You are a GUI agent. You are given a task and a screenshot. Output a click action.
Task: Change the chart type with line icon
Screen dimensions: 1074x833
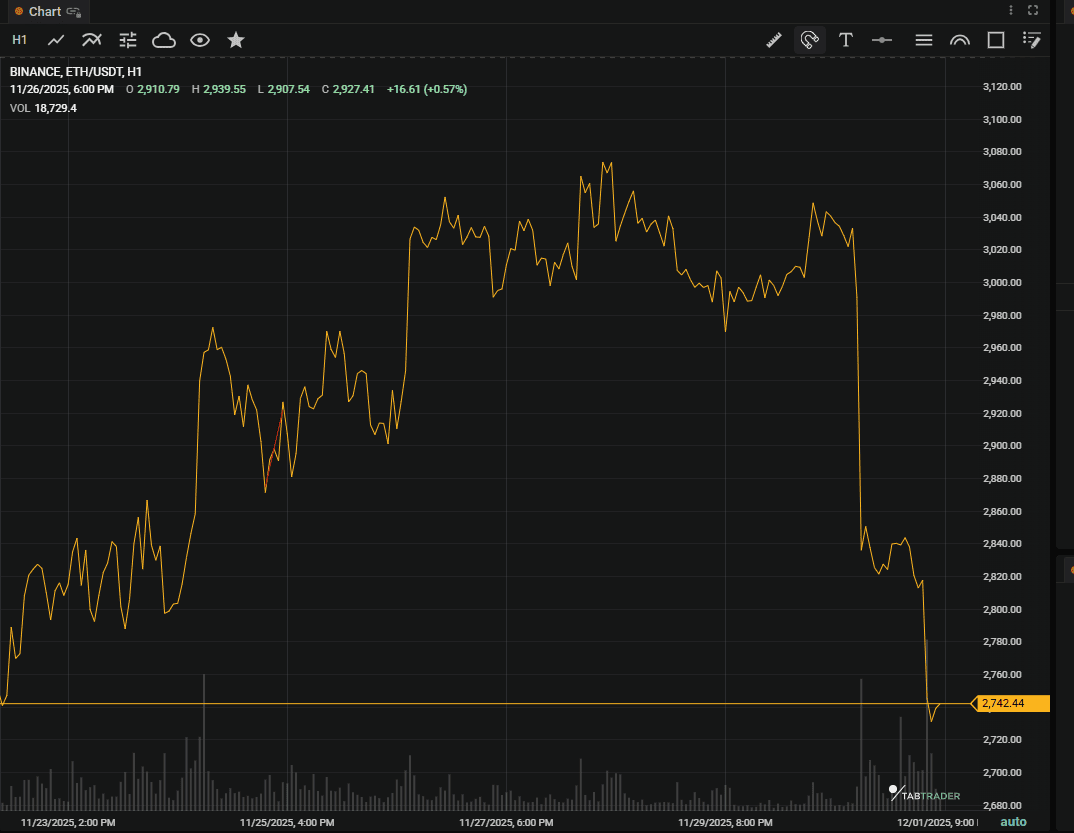coord(57,40)
